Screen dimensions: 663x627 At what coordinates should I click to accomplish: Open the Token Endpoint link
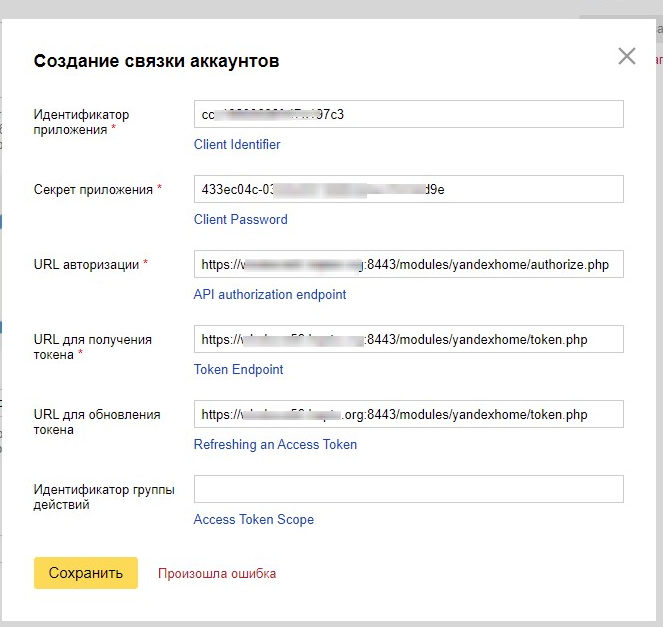pos(238,370)
